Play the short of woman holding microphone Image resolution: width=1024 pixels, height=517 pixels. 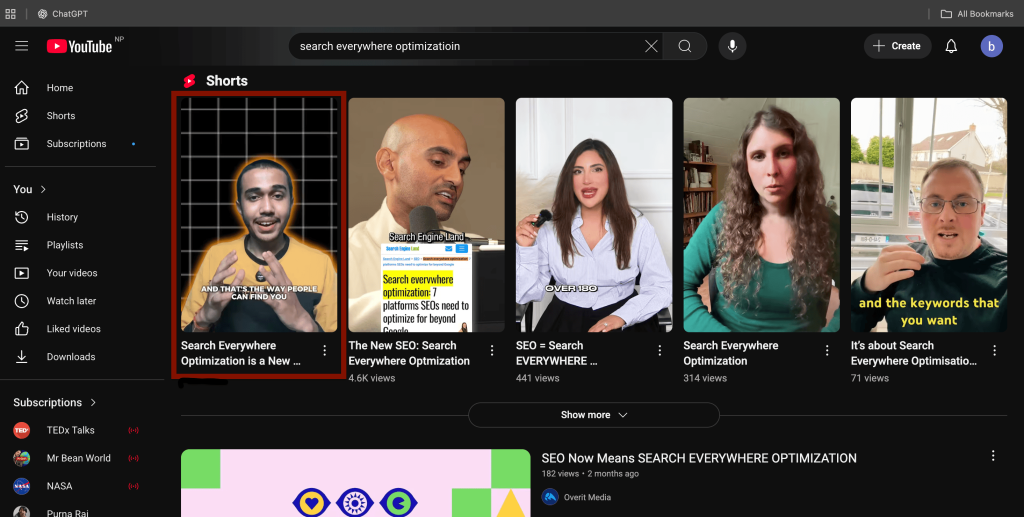point(594,215)
